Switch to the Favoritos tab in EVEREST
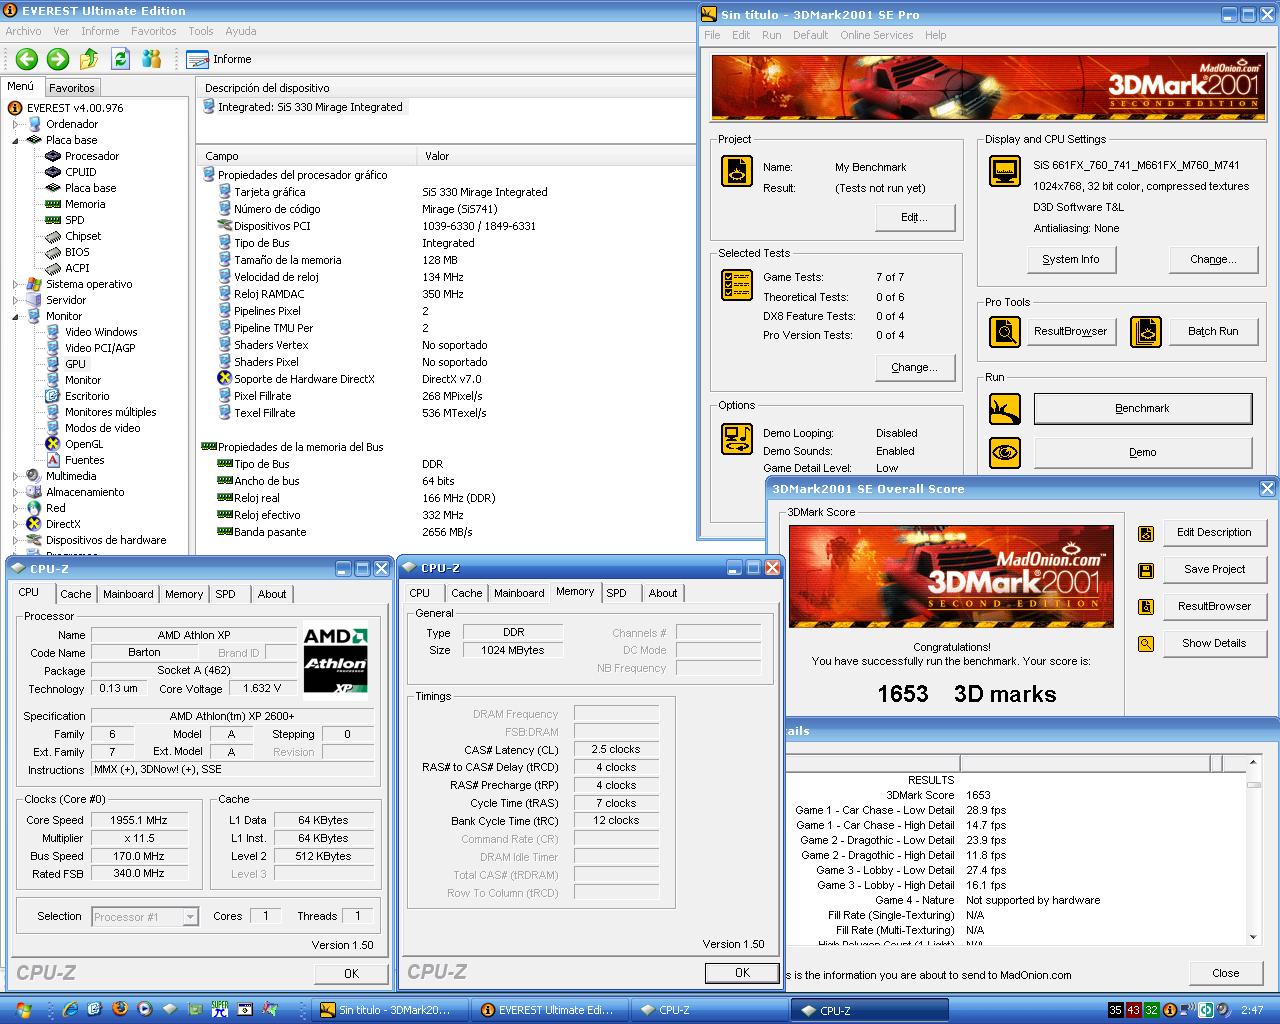1280x1024 pixels. pos(72,88)
